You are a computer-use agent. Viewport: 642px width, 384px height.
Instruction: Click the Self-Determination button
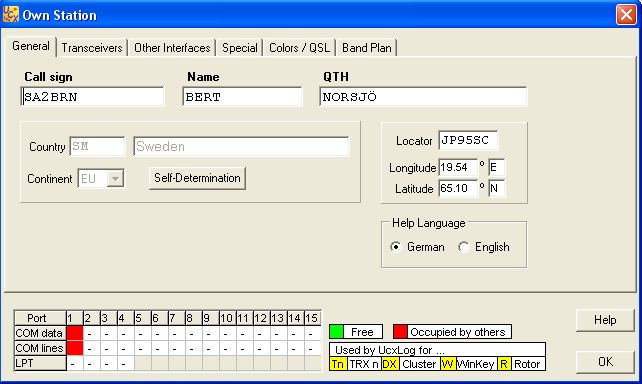click(197, 178)
